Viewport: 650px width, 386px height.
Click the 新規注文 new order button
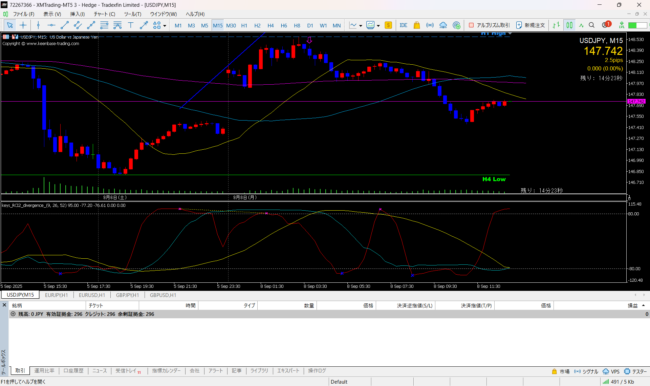click(x=531, y=25)
